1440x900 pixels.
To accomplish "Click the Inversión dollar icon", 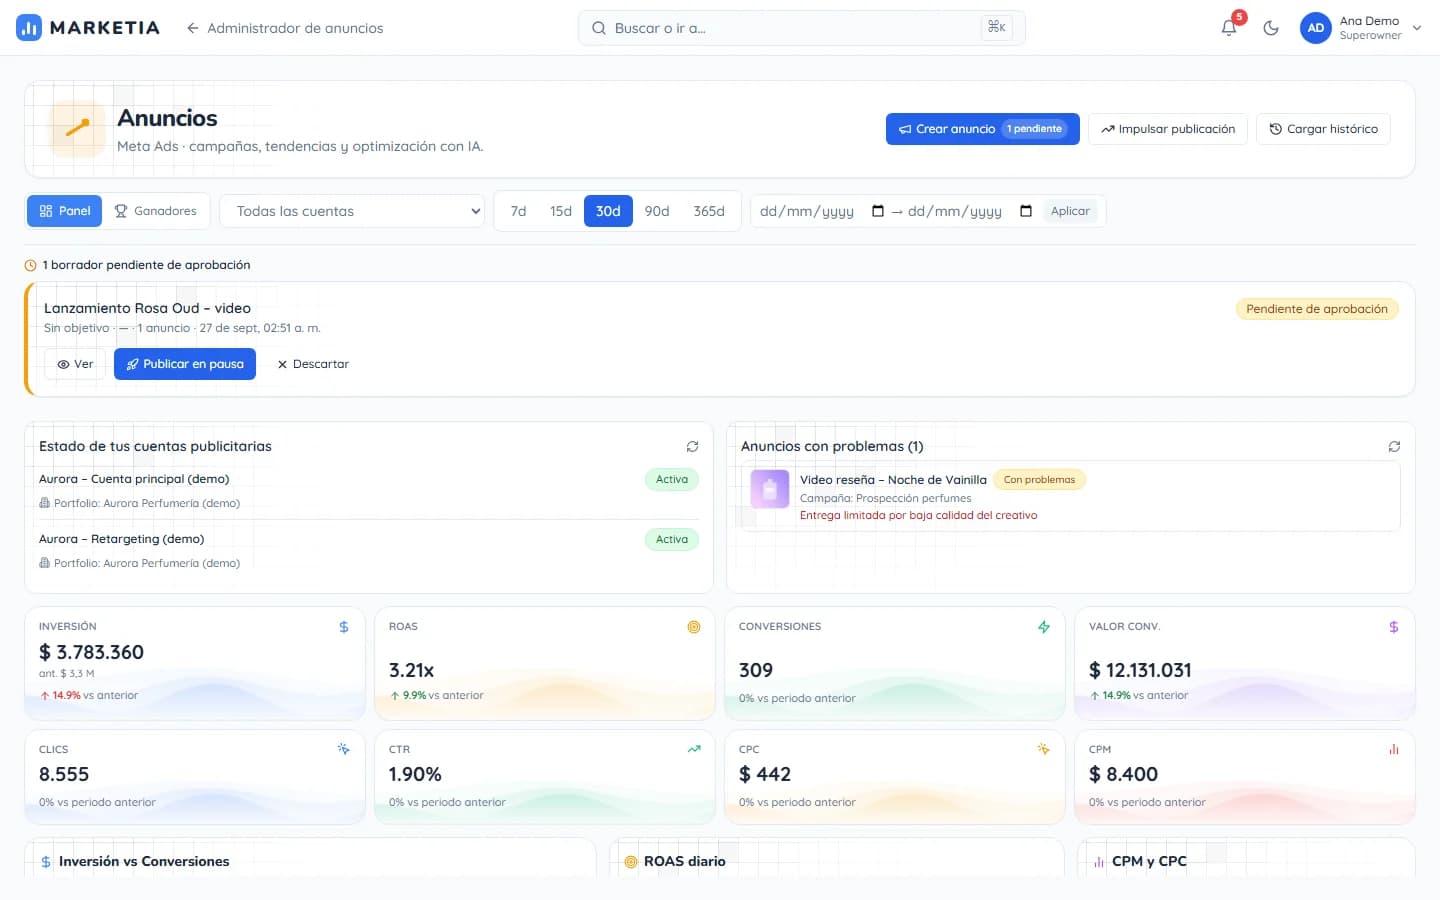I will (x=344, y=627).
